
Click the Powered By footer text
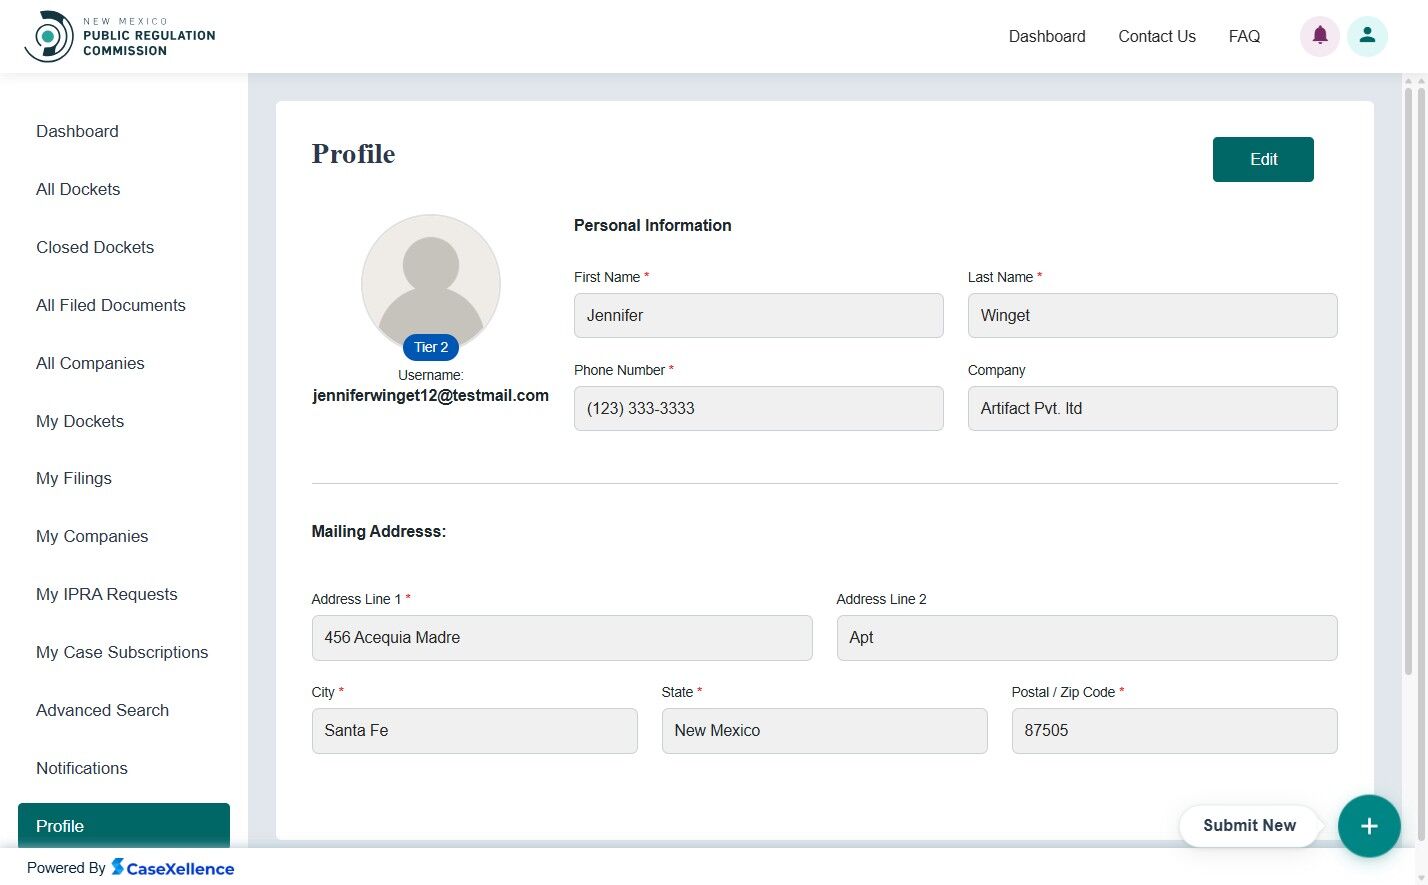pyautogui.click(x=66, y=868)
